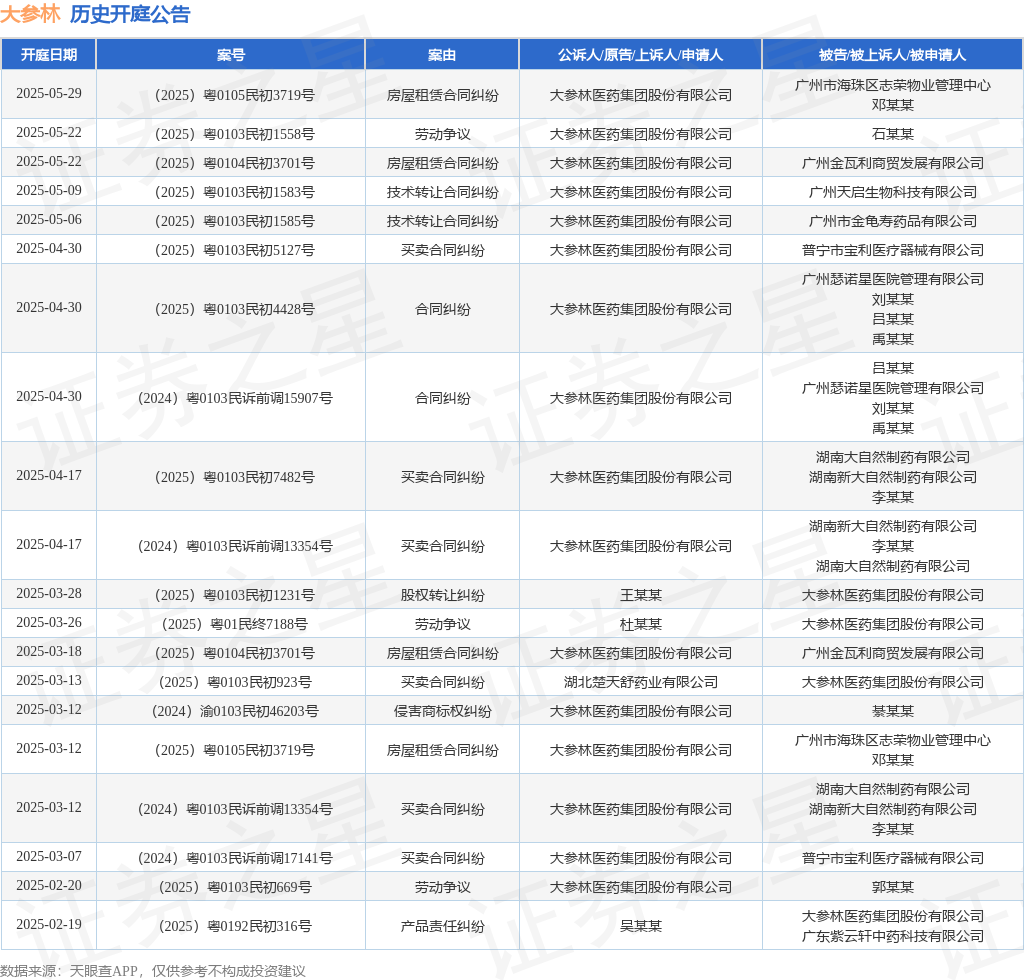1024x980 pixels.
Task: Click the 被告/被上诉人/被申请人 column header
Action: click(892, 55)
